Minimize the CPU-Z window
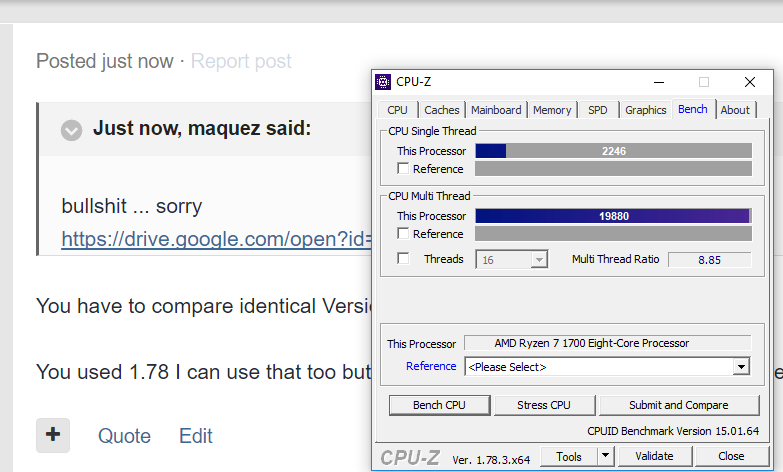 659,82
